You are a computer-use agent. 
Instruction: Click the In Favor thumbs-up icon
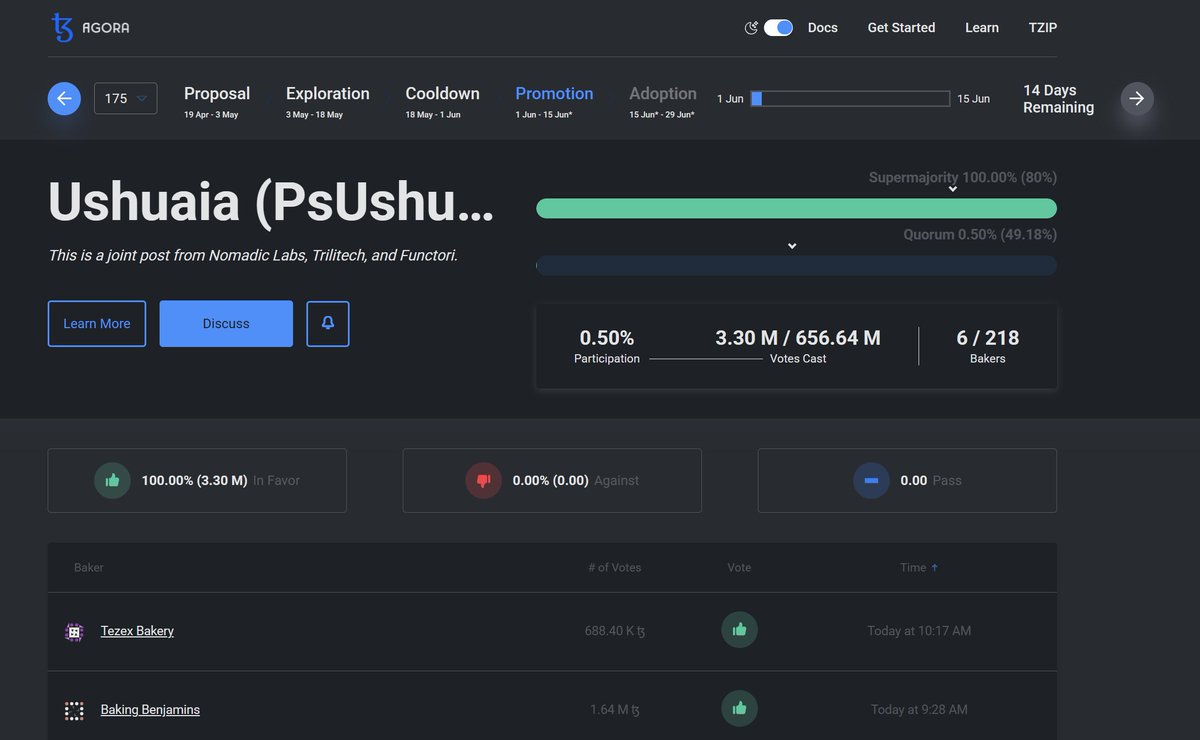[x=112, y=481]
